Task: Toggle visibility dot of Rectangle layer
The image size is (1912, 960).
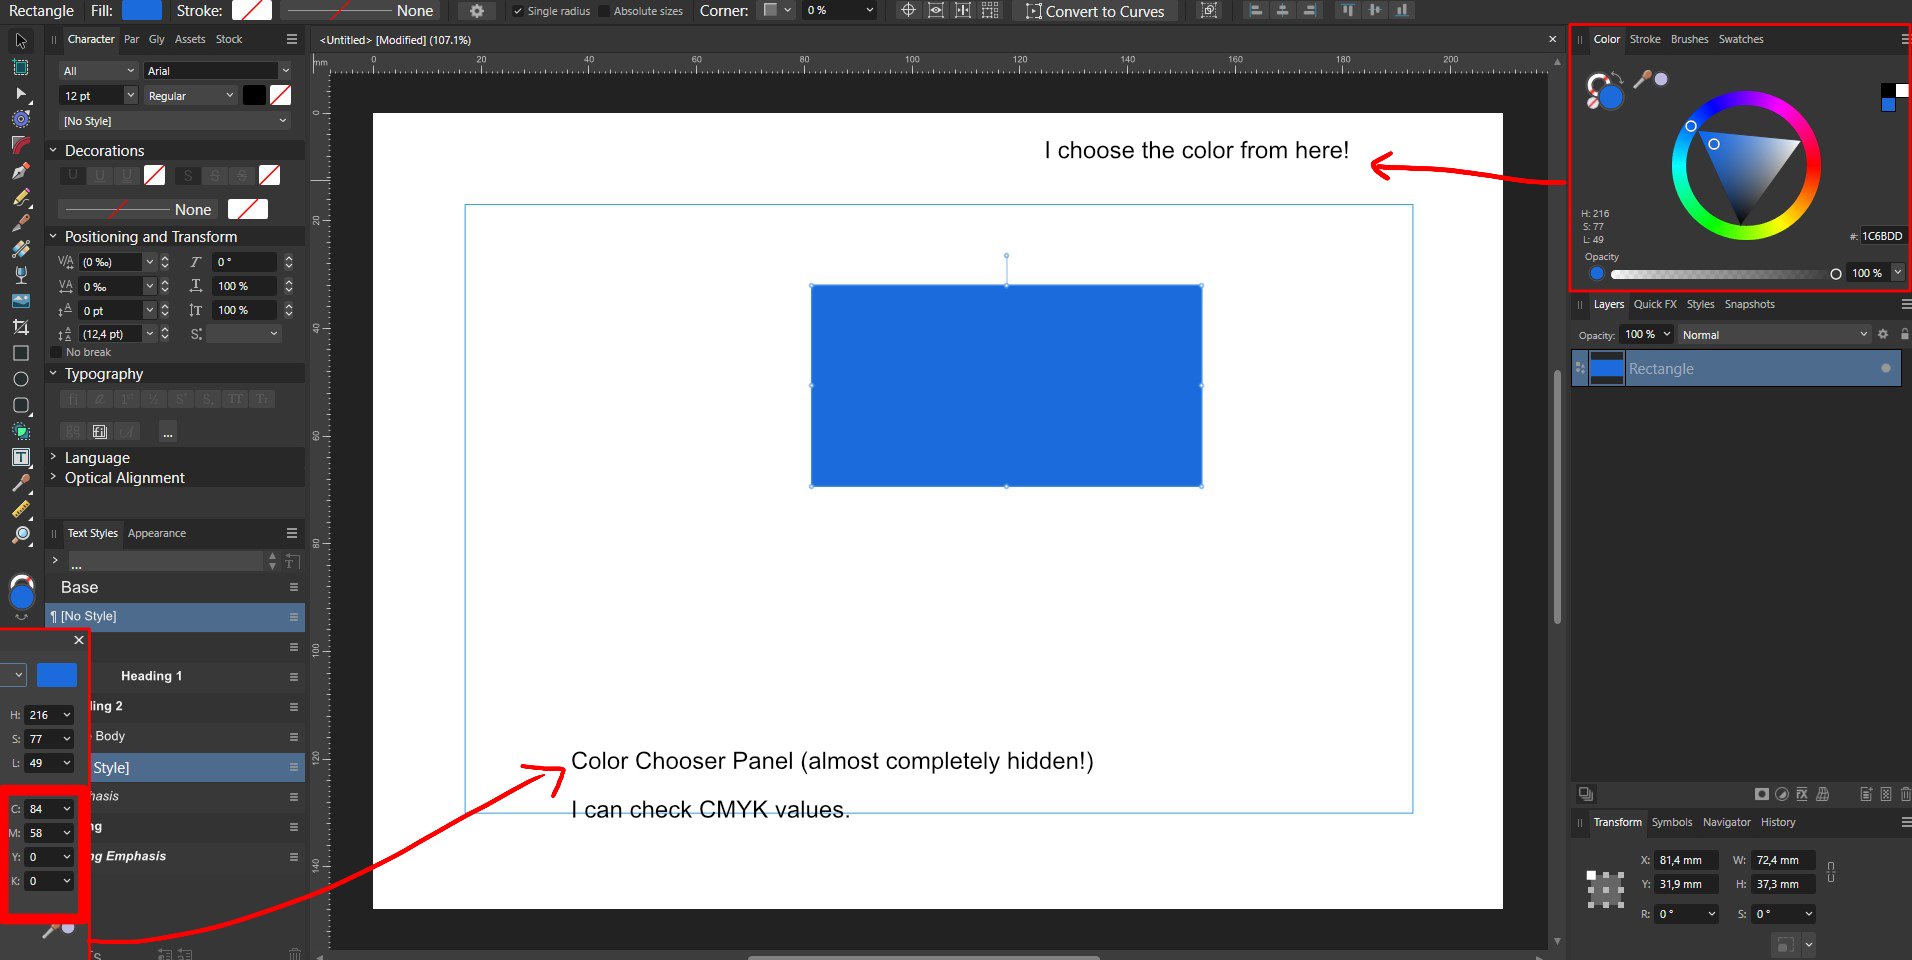Action: coord(1885,368)
